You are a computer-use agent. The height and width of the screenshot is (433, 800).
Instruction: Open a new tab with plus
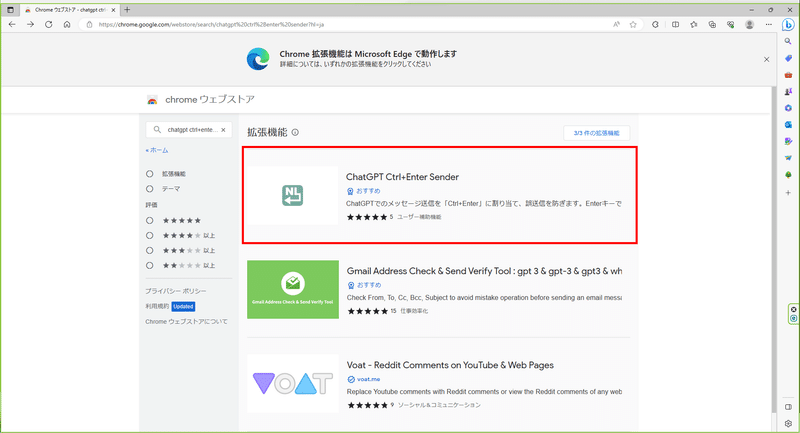point(127,10)
